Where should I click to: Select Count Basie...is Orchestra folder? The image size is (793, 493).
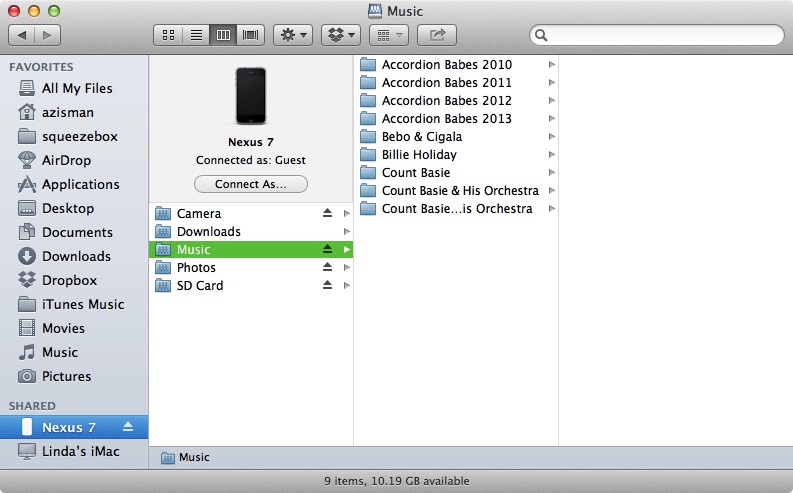pos(456,208)
